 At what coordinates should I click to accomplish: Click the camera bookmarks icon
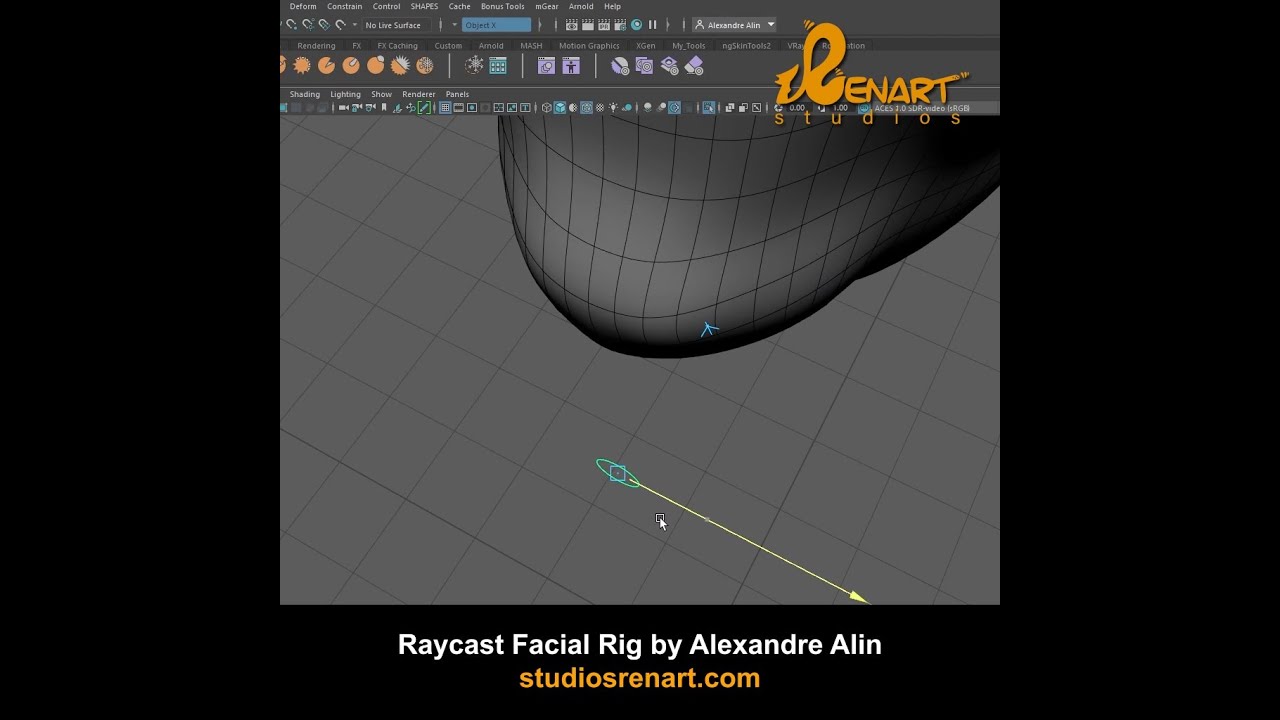(x=384, y=107)
